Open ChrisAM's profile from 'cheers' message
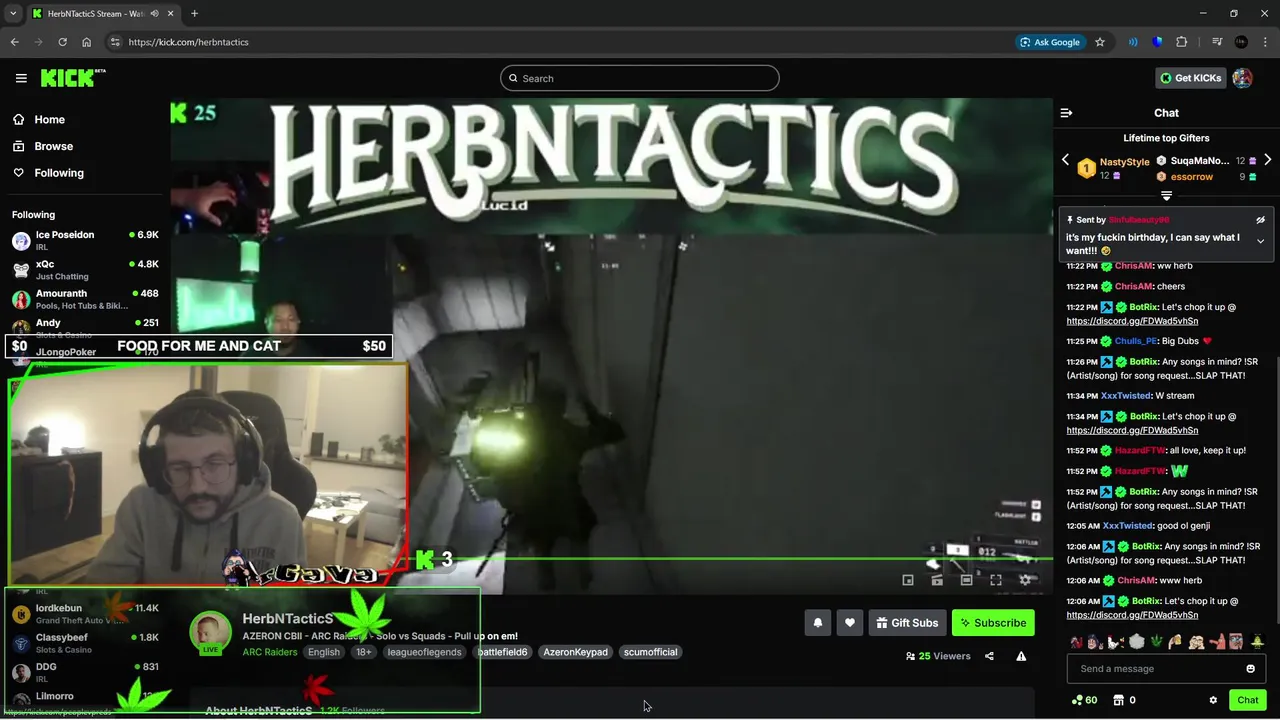 click(x=1134, y=286)
